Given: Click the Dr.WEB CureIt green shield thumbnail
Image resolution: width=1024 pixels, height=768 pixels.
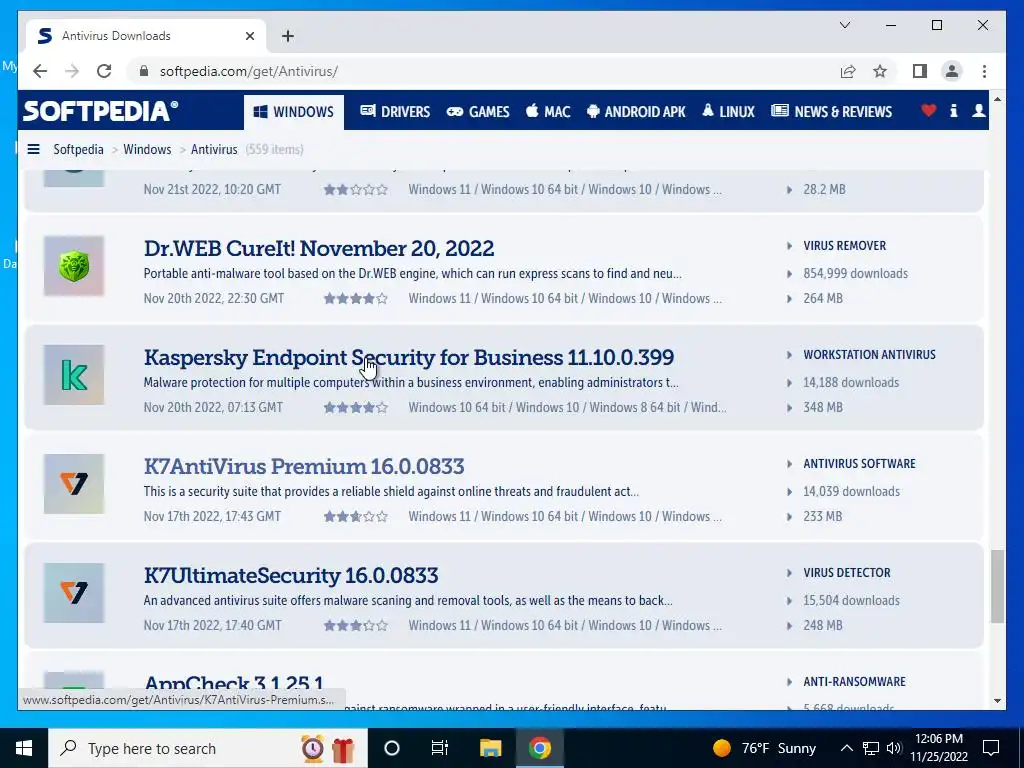Looking at the screenshot, I should (74, 266).
